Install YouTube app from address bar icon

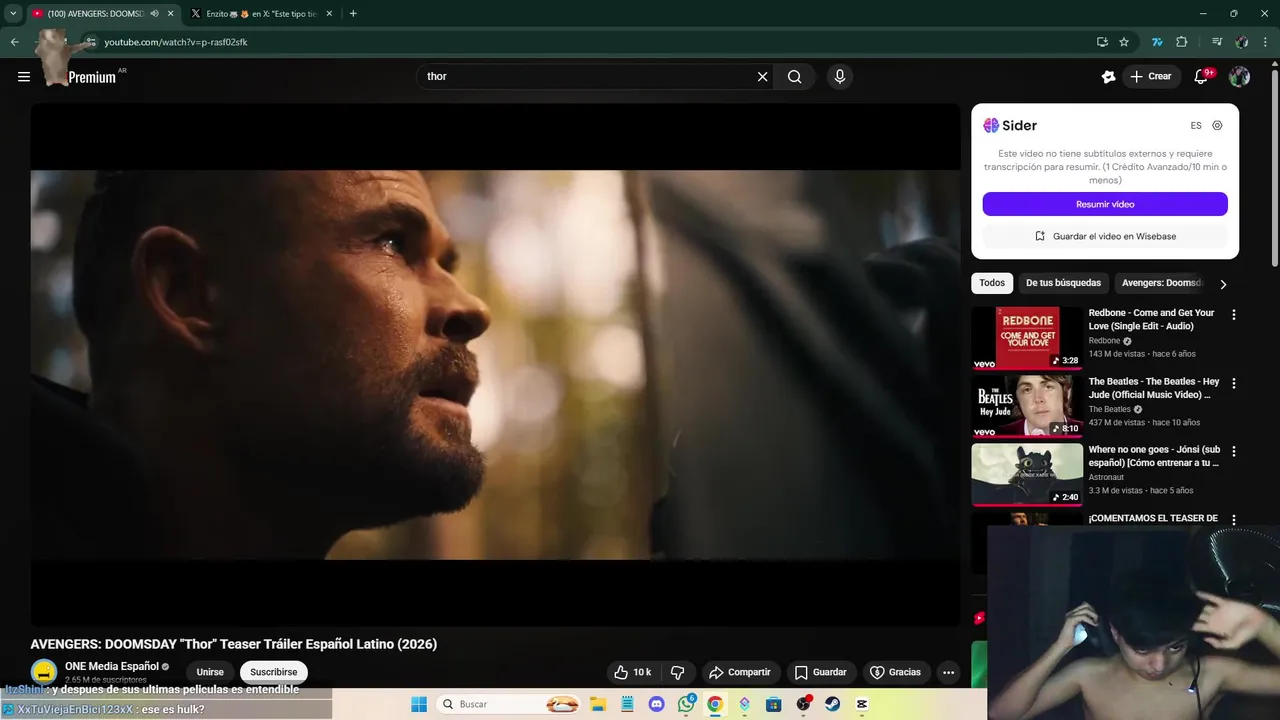tap(1102, 42)
